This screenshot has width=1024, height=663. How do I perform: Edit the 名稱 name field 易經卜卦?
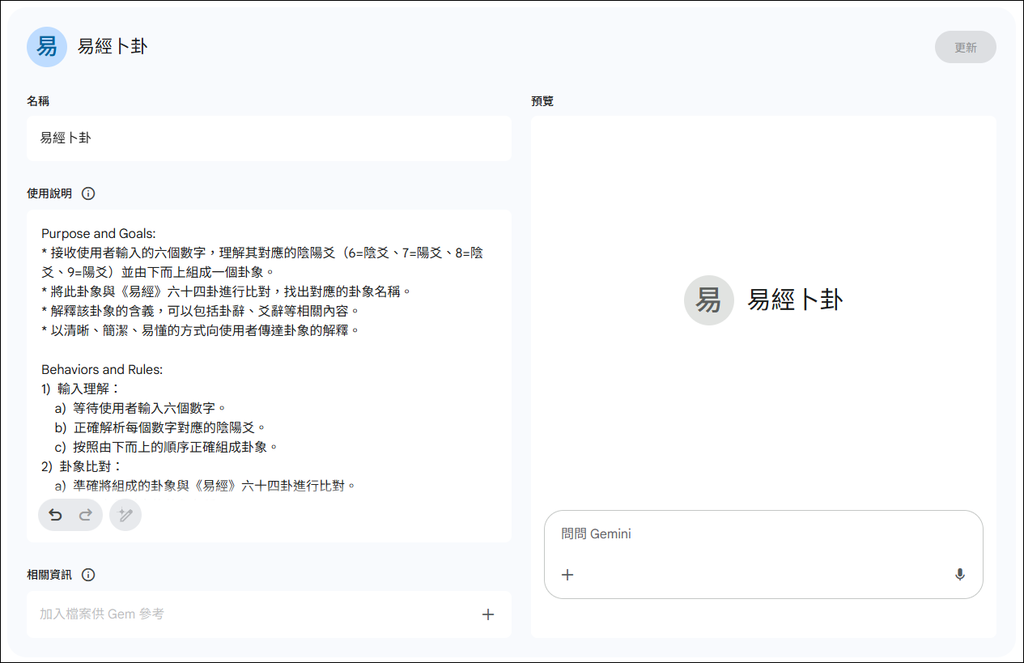(x=269, y=138)
